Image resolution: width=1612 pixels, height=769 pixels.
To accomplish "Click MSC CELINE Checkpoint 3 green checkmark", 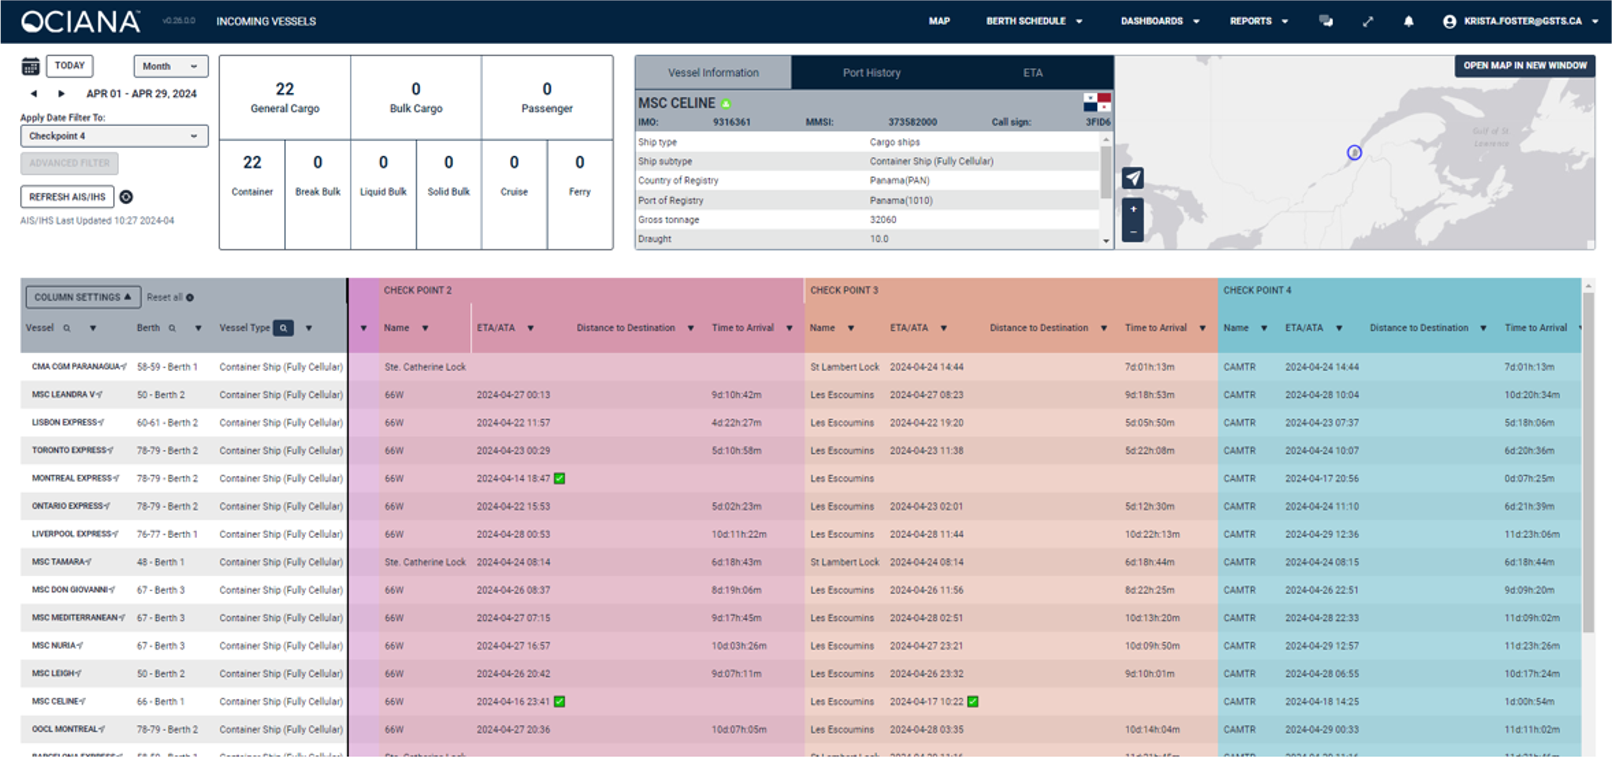I will coord(973,702).
